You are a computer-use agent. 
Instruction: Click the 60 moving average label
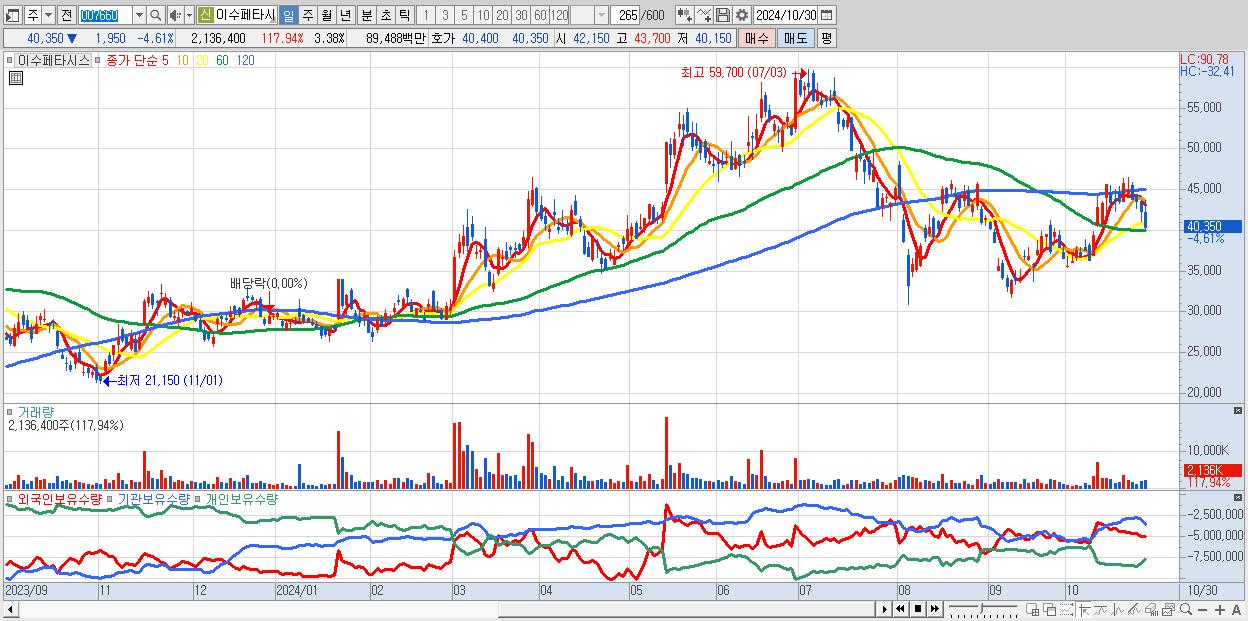click(x=222, y=60)
